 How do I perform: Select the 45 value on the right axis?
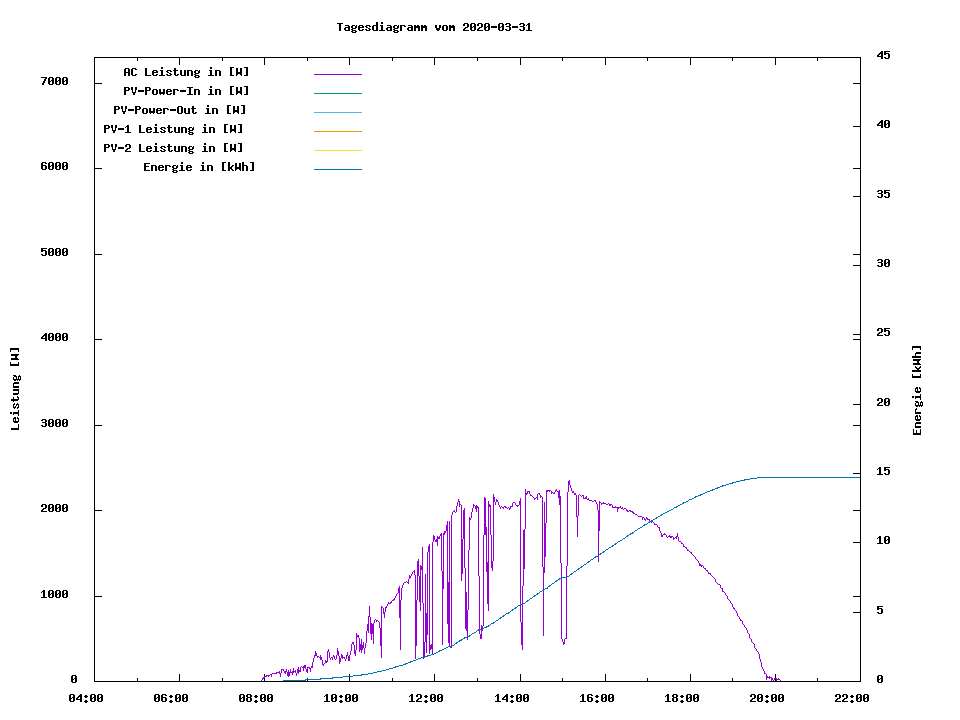[884, 55]
